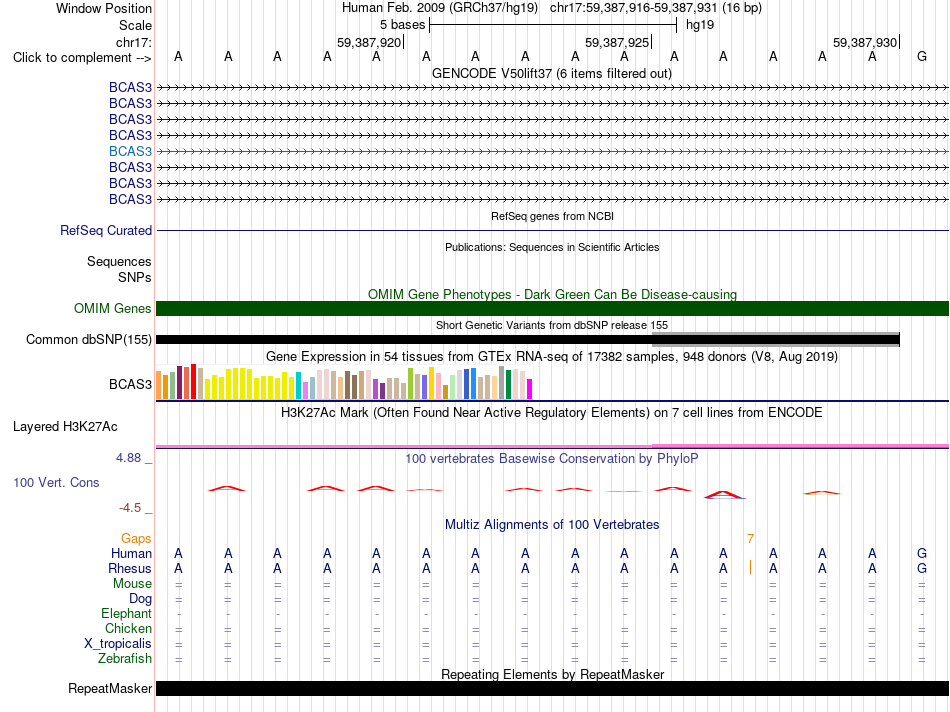
Task: Click the gray dbSNP variant segment
Action: pos(776,339)
